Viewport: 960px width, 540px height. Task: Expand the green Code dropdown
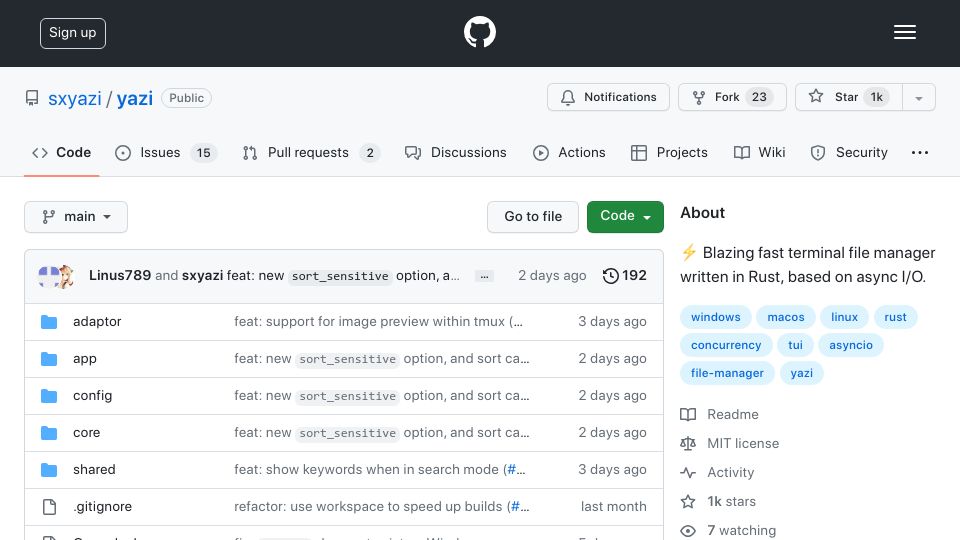625,217
